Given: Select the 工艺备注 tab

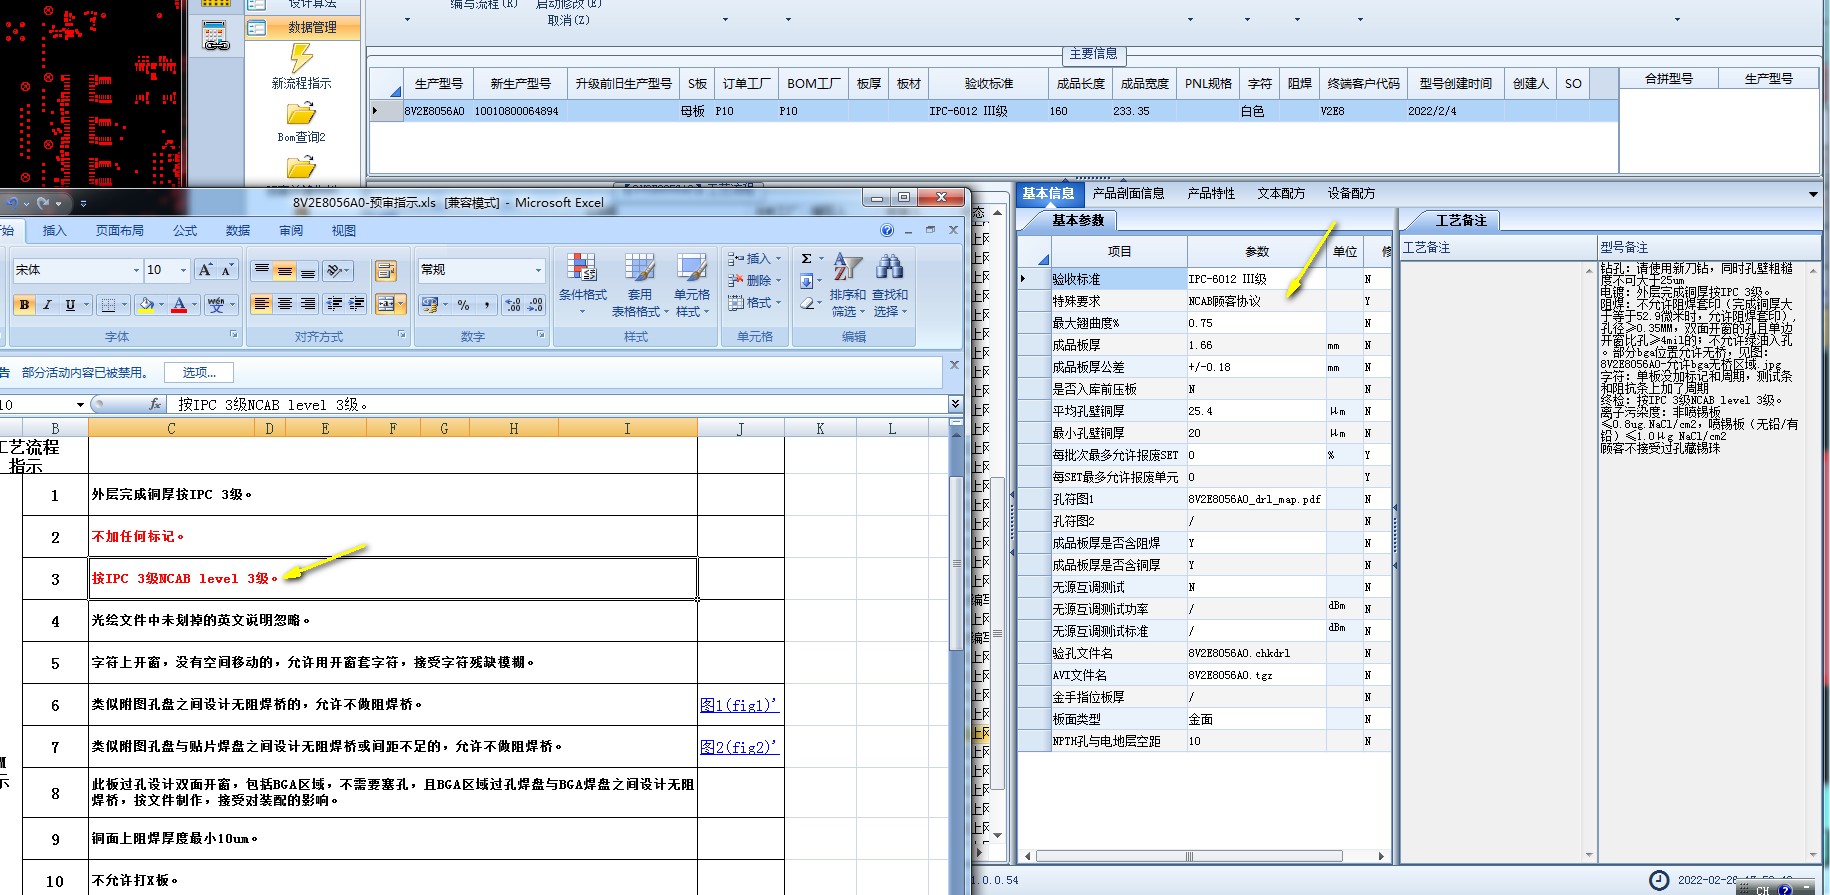Looking at the screenshot, I should (1461, 221).
